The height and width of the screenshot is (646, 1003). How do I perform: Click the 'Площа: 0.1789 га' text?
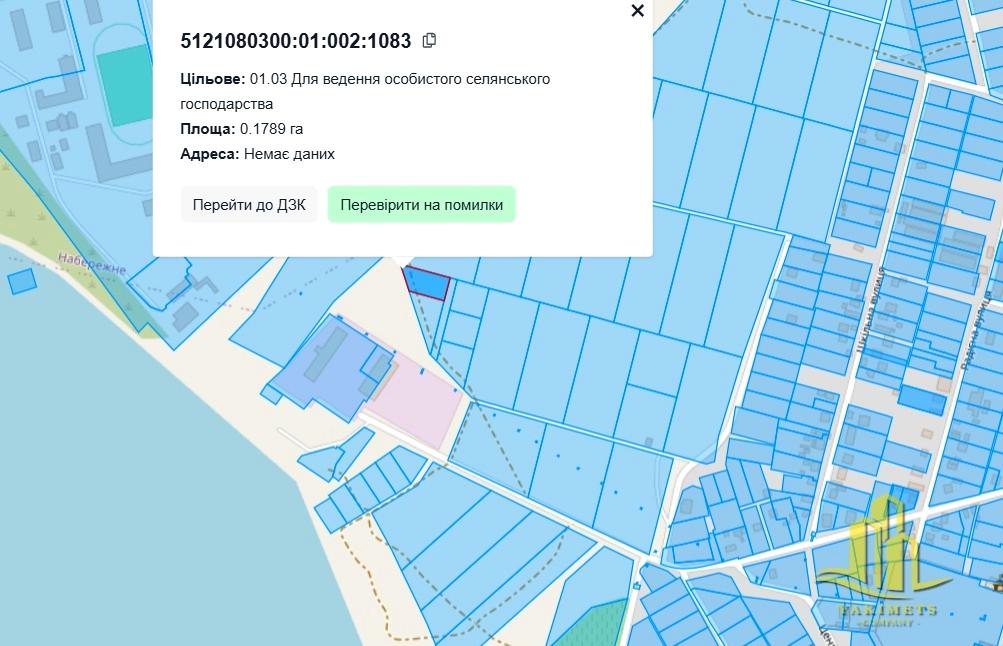[242, 129]
